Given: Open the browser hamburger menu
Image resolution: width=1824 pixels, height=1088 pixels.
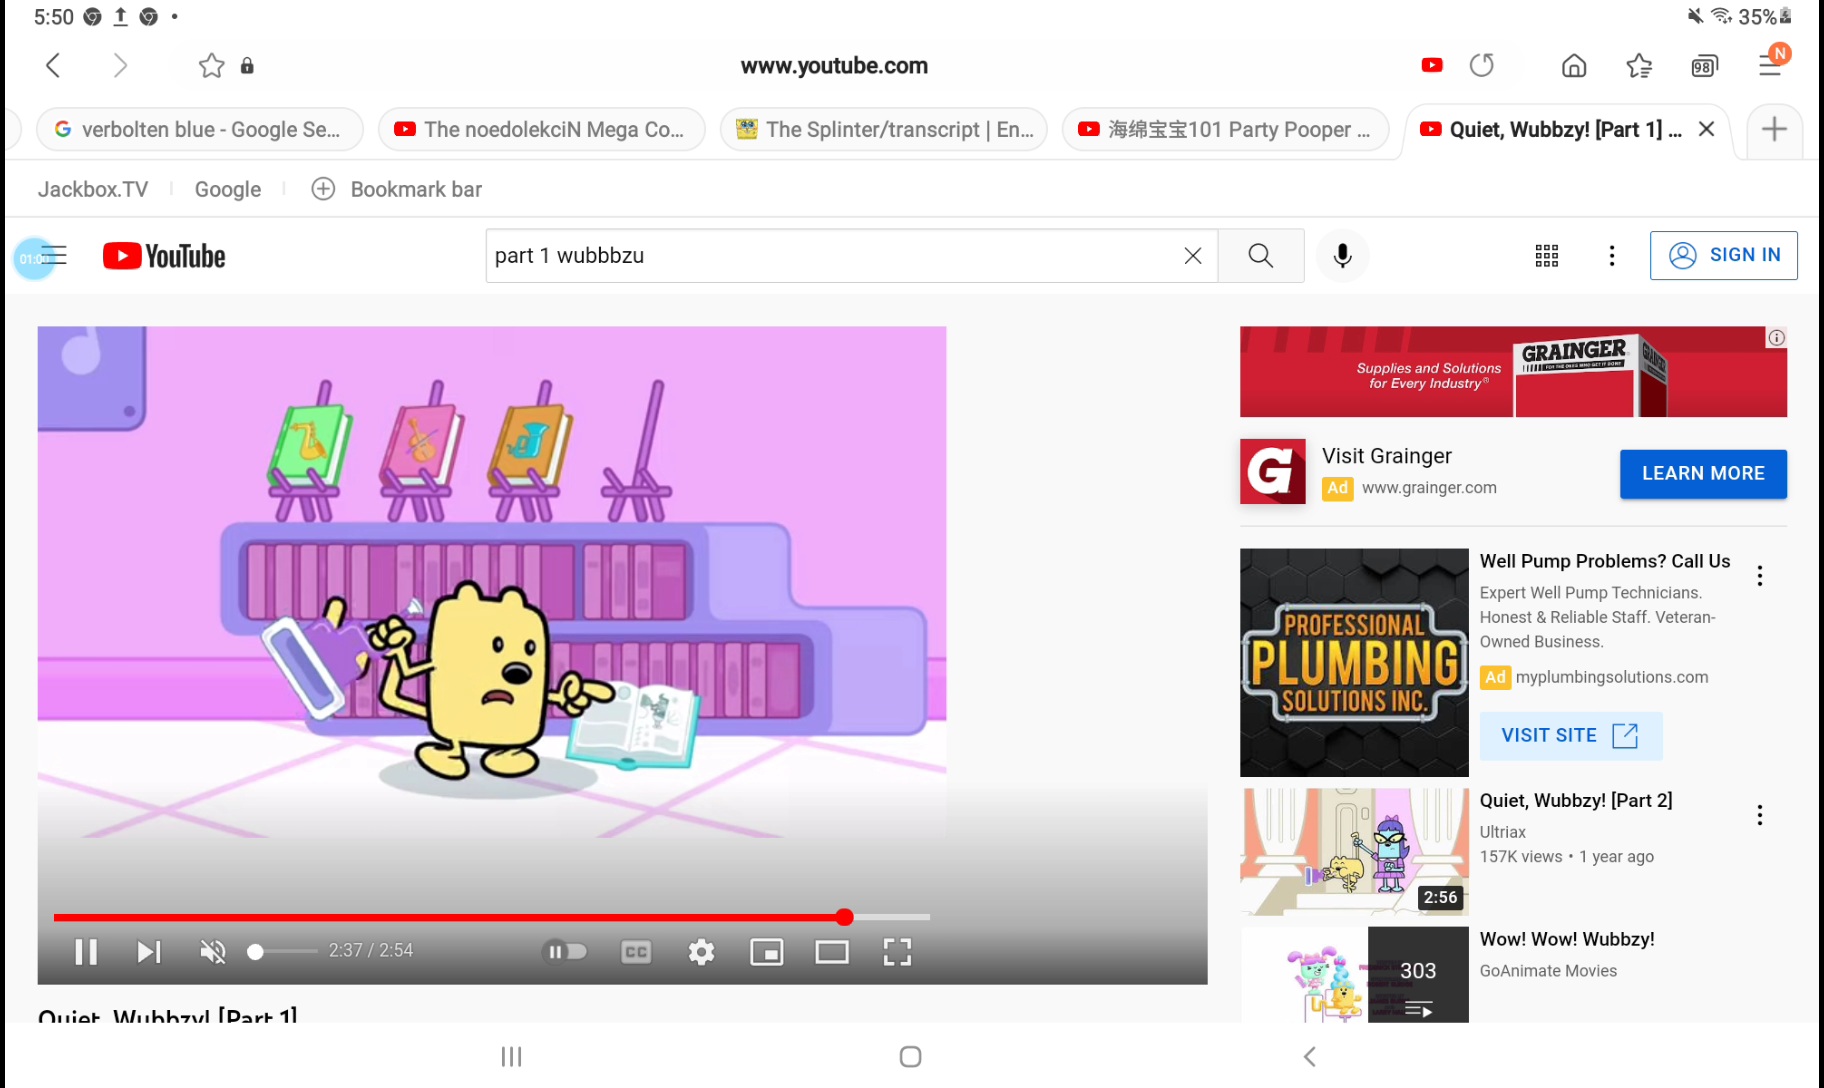Looking at the screenshot, I should 1771,65.
